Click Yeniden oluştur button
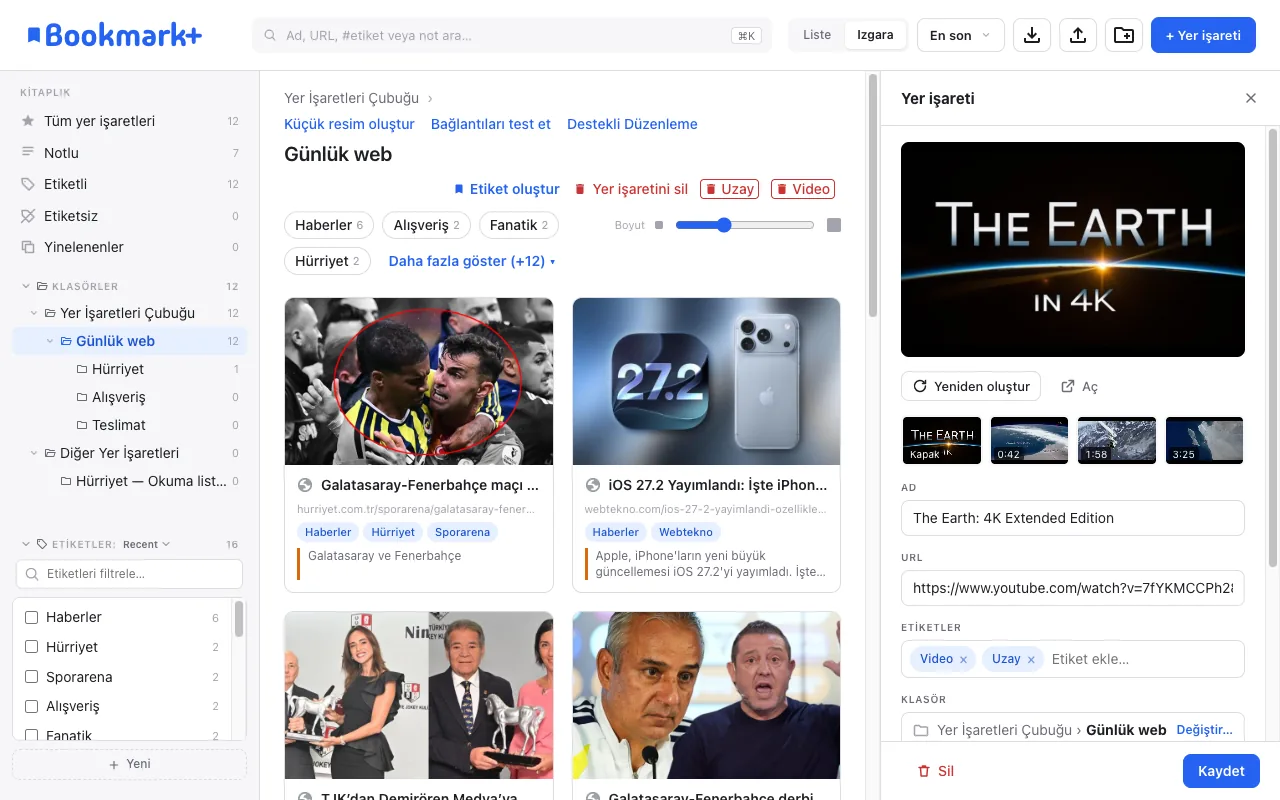1280x800 pixels. click(971, 386)
